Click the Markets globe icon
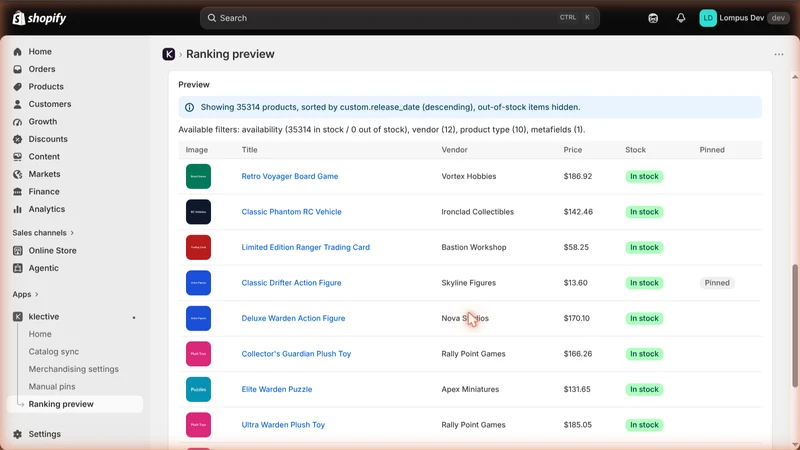This screenshot has width=800, height=450. click(x=17, y=174)
